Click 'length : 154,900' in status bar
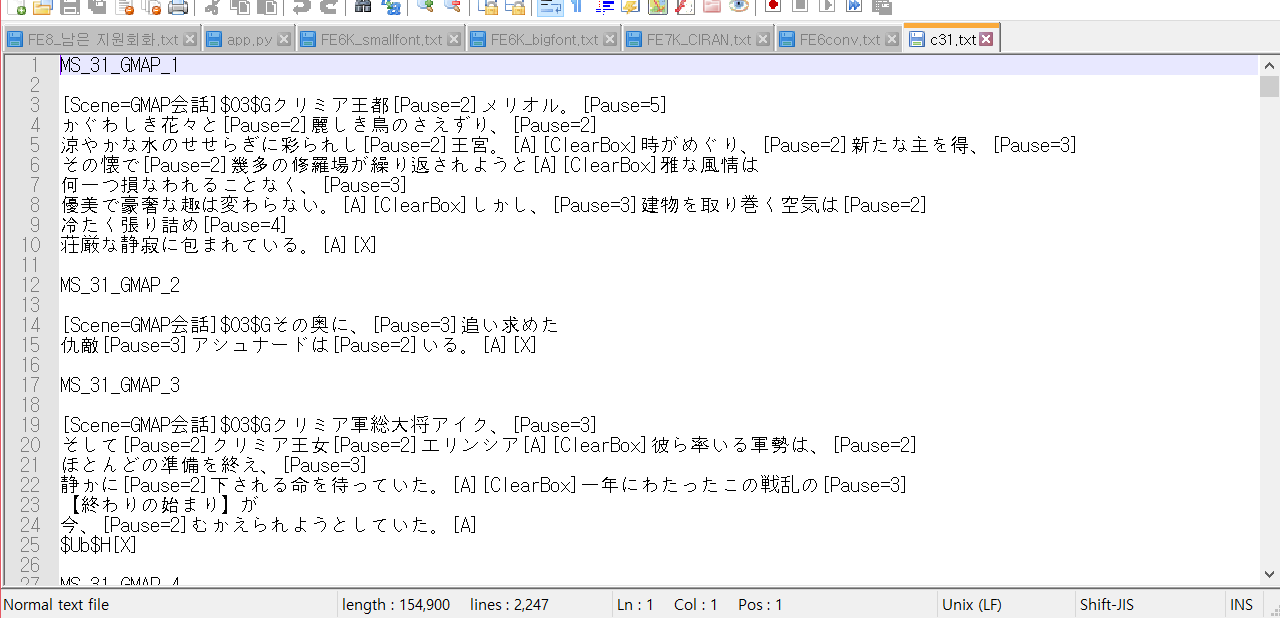This screenshot has width=1280, height=618. coord(396,605)
